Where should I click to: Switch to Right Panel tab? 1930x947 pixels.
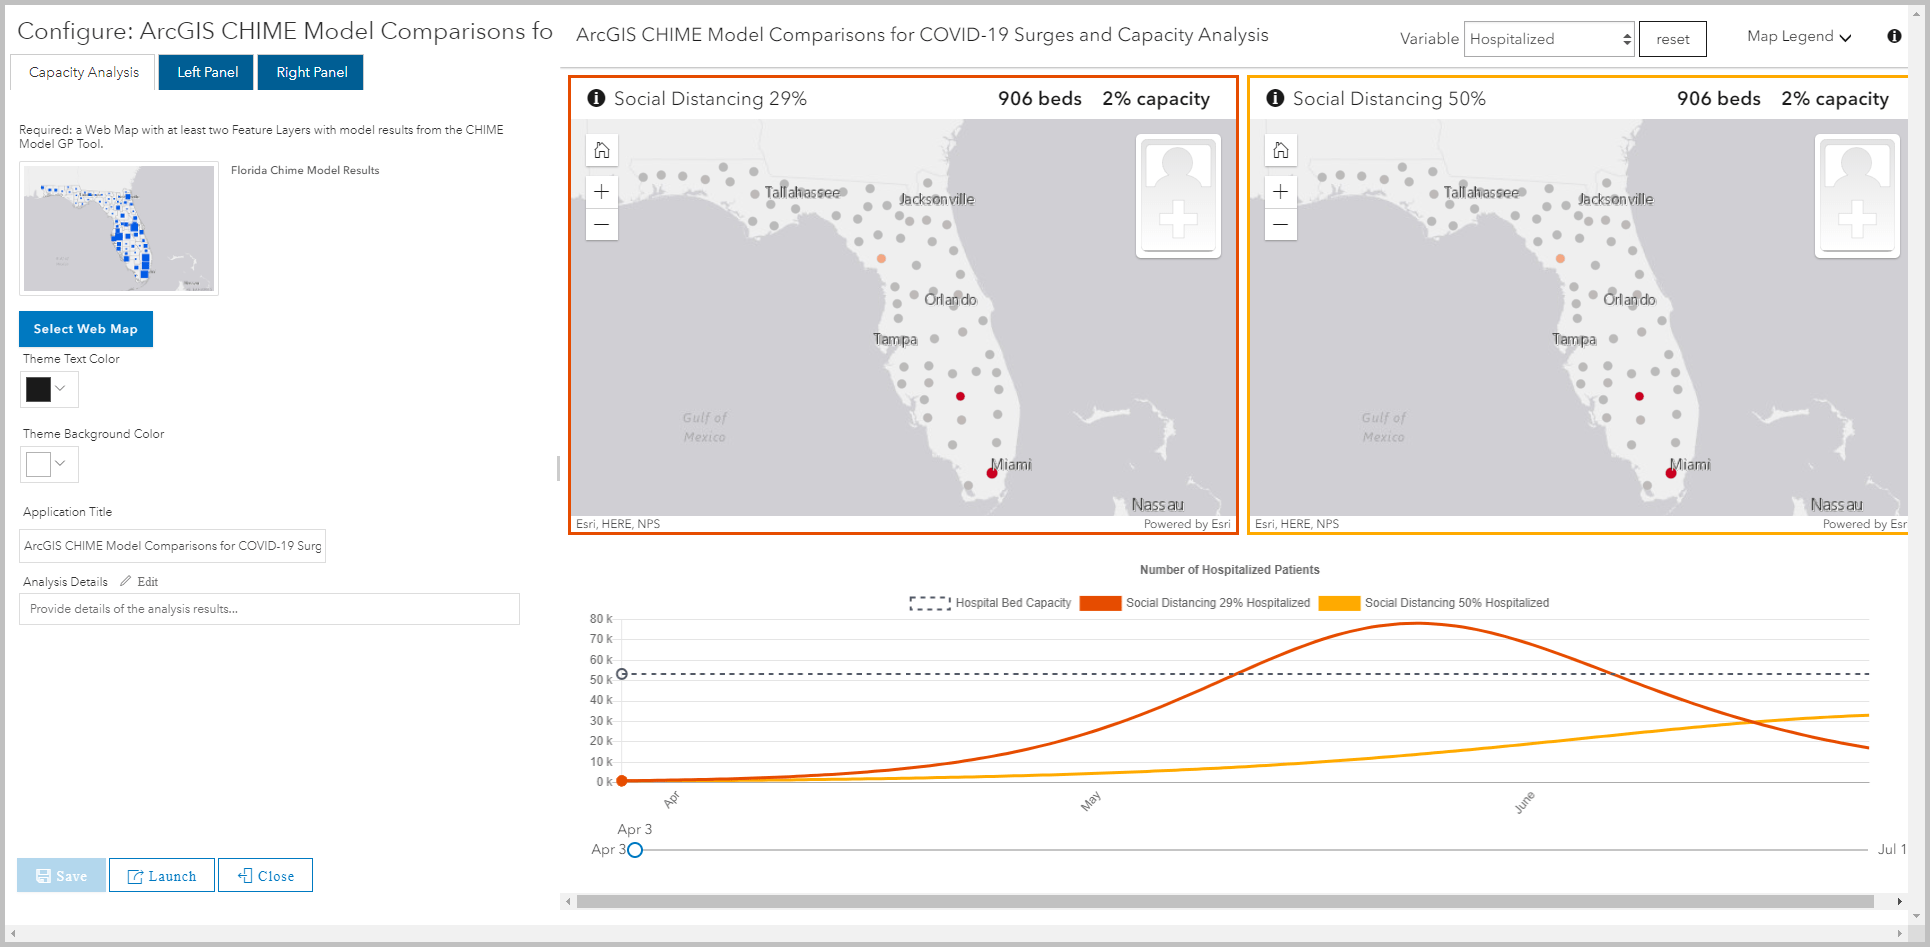point(311,72)
